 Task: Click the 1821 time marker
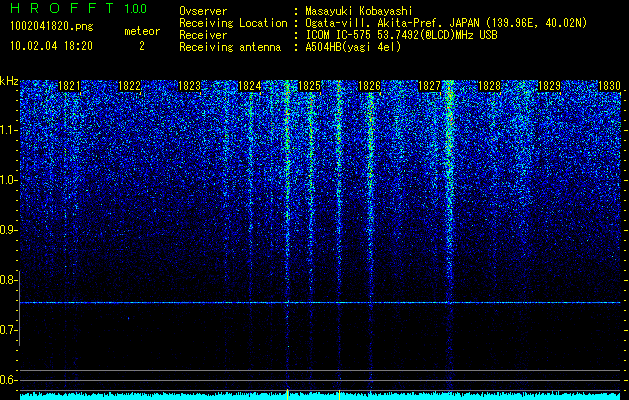[69, 86]
